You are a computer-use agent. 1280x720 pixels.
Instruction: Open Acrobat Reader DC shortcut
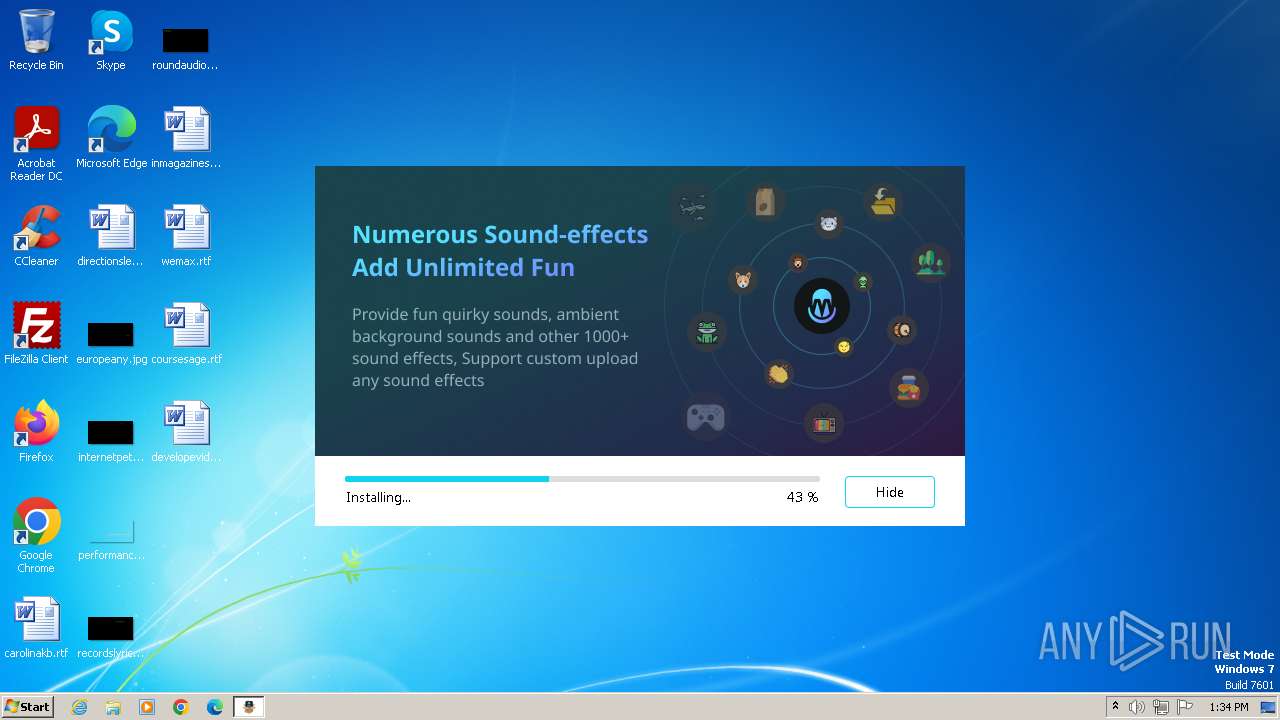point(36,144)
